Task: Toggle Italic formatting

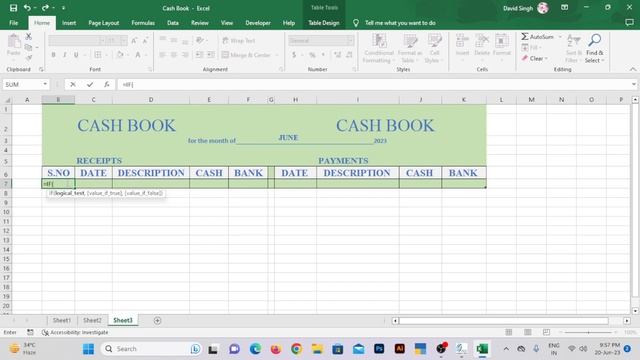Action: [64, 55]
